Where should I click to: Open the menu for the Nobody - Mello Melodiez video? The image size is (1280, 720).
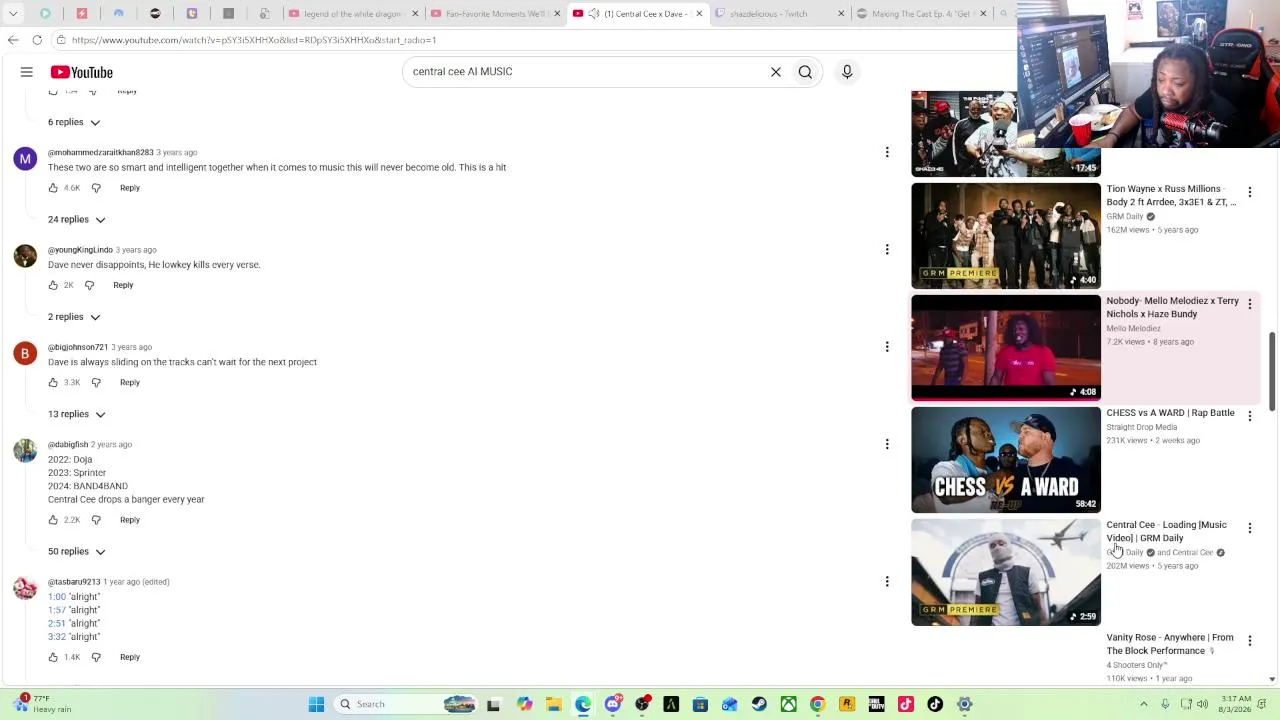(1249, 303)
